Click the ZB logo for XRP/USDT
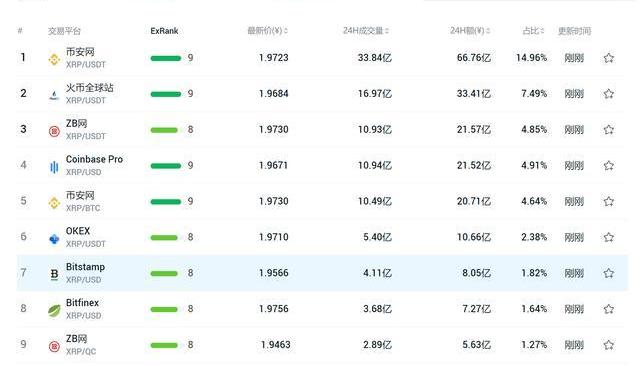The width and height of the screenshot is (640, 366). [x=54, y=131]
